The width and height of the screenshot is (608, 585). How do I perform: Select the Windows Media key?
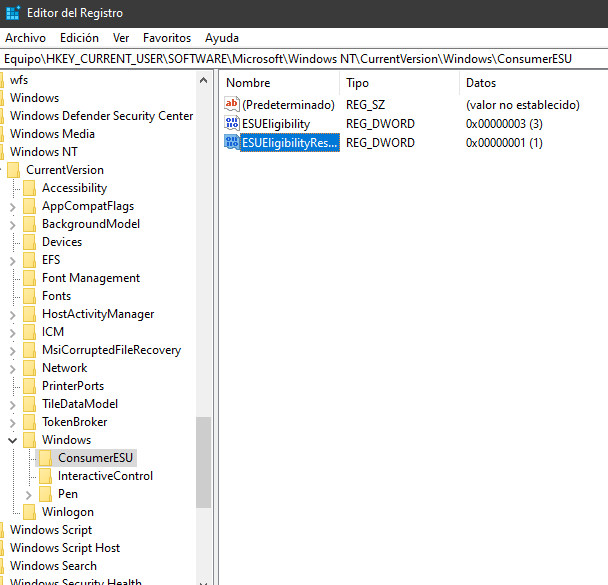point(52,134)
